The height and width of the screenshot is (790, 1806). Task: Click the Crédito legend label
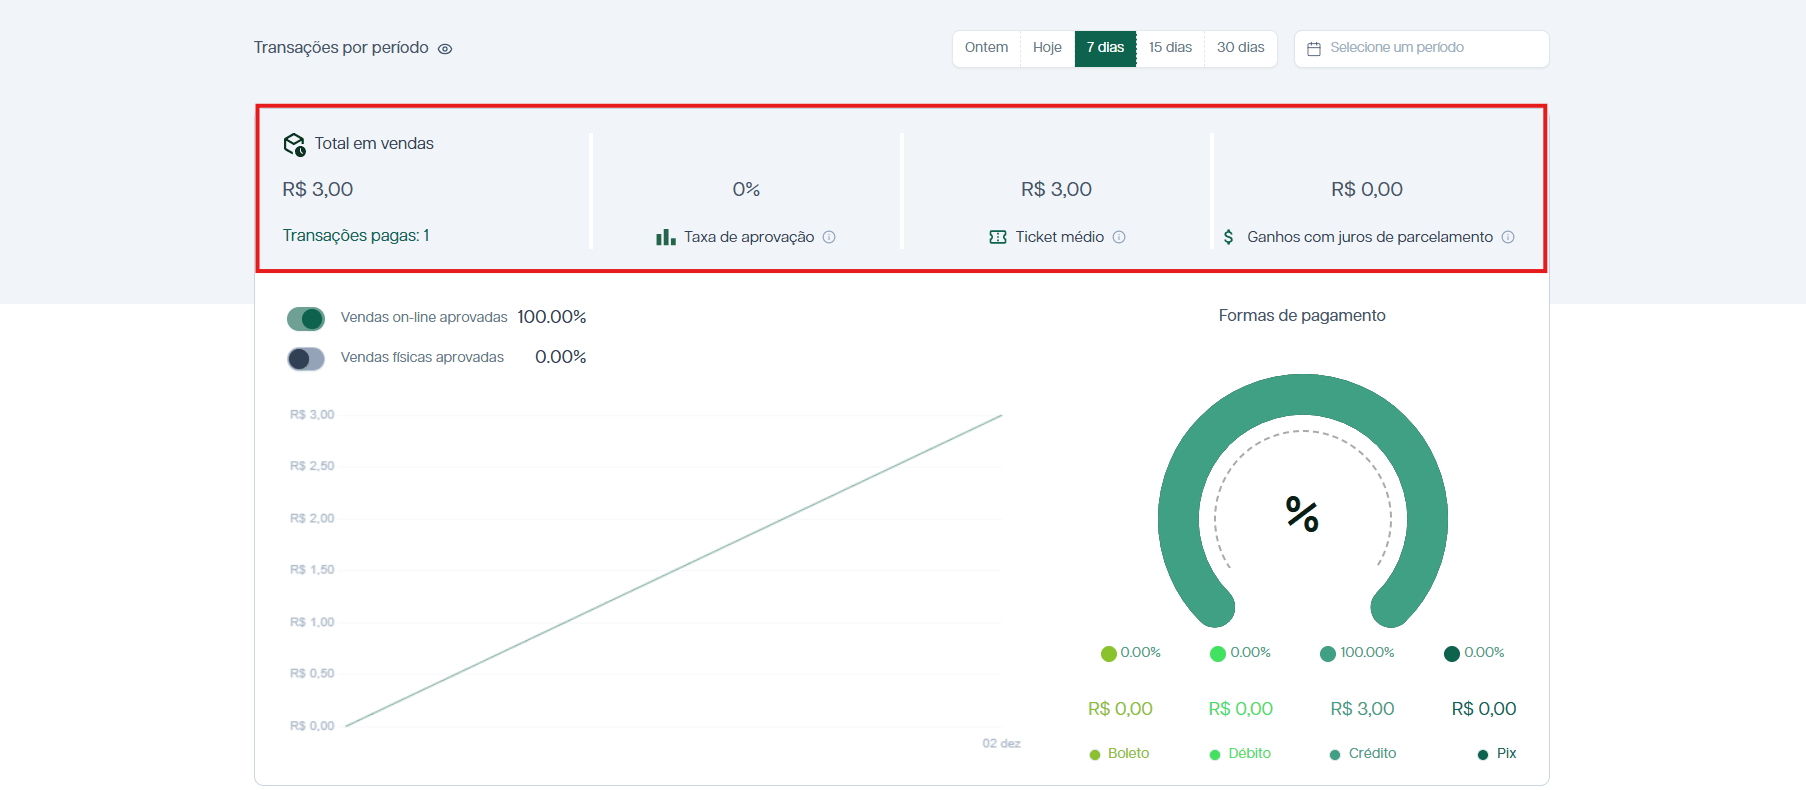pos(1372,753)
